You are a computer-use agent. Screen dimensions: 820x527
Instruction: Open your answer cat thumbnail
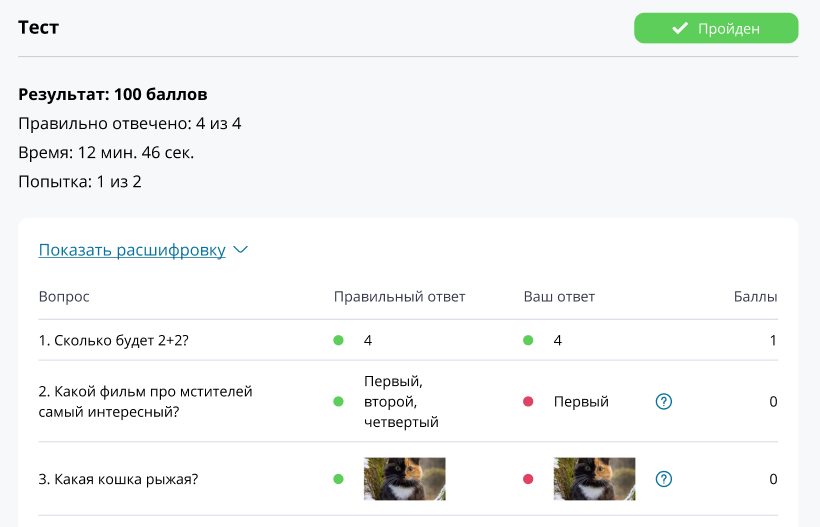point(595,479)
